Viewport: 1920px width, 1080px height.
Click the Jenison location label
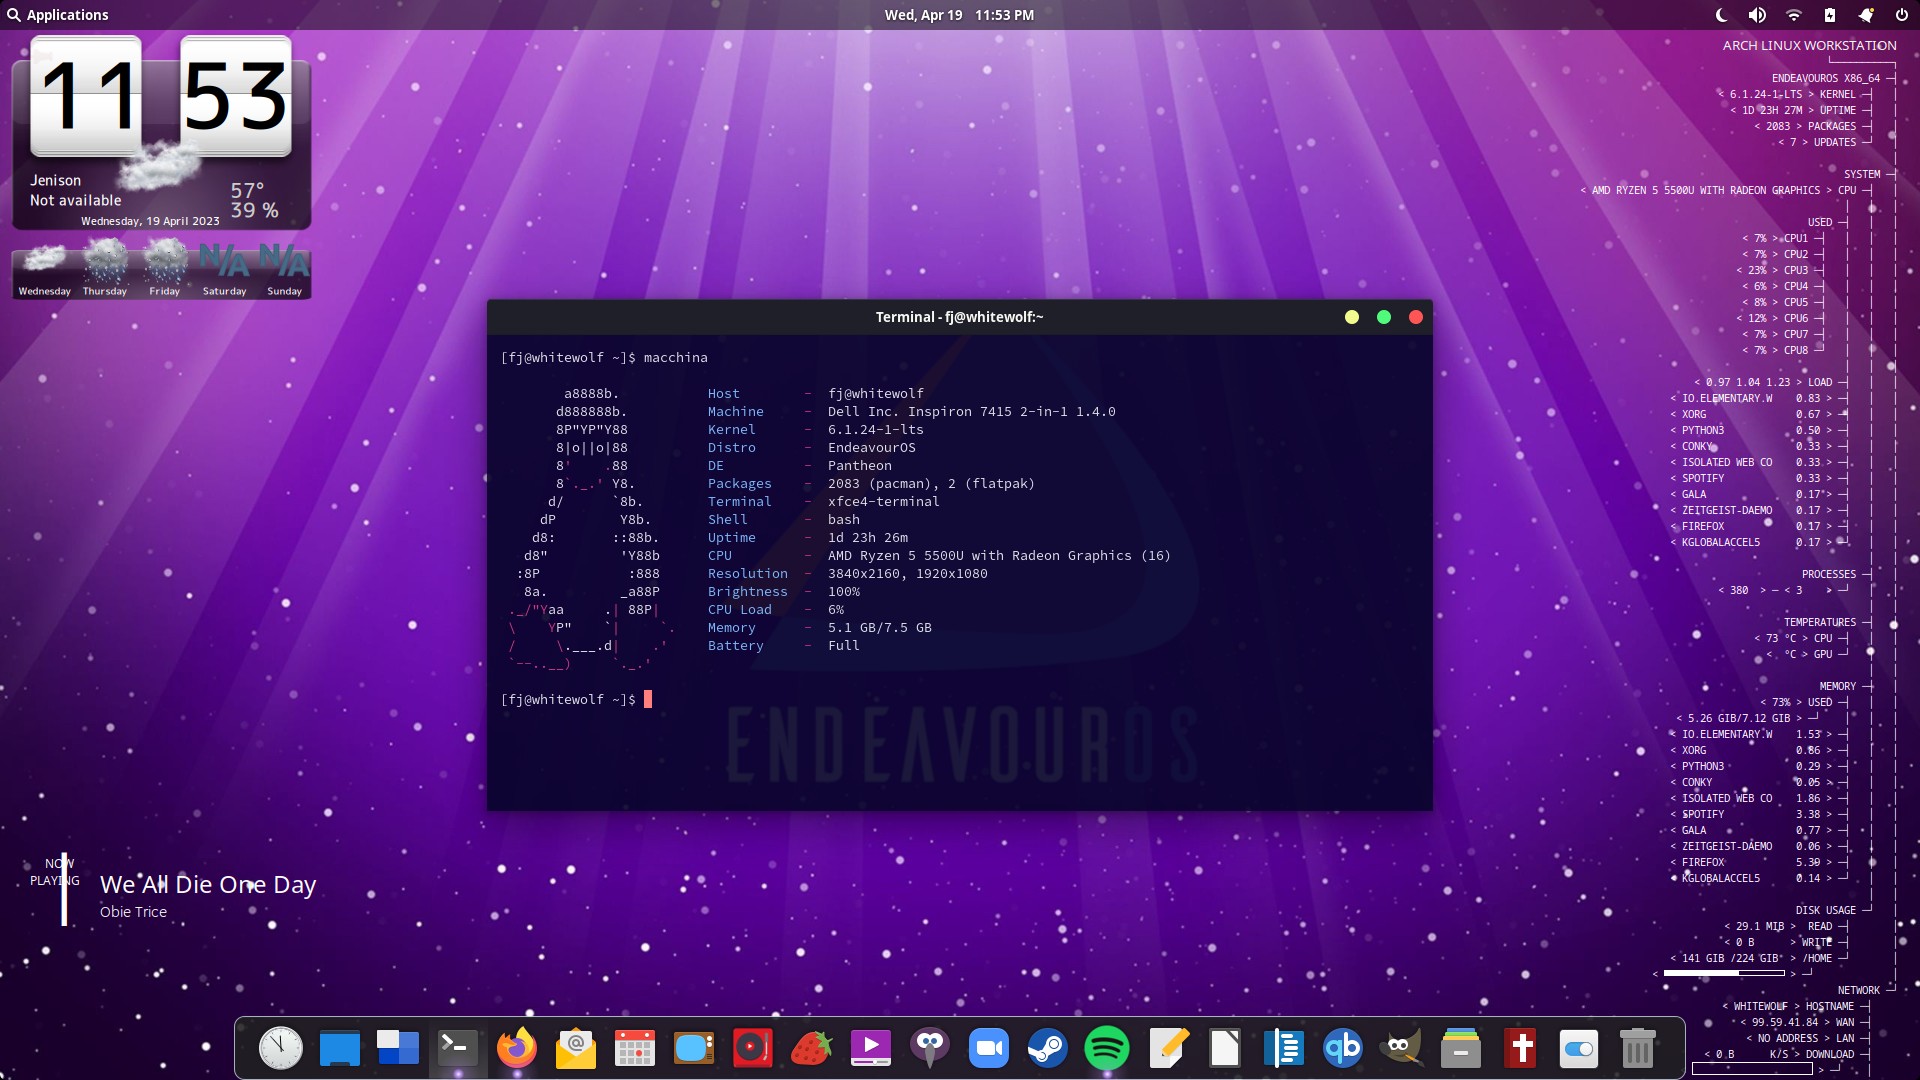pyautogui.click(x=56, y=180)
